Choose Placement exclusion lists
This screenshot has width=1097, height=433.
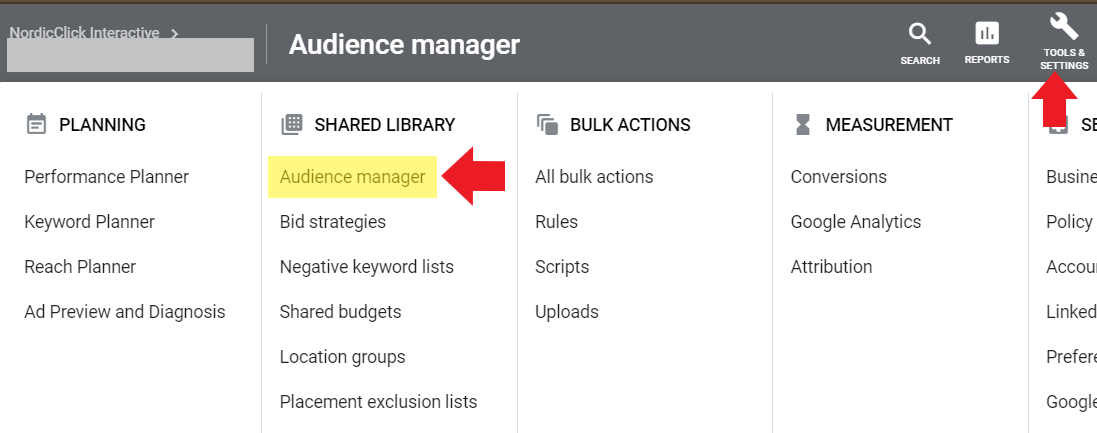[378, 402]
